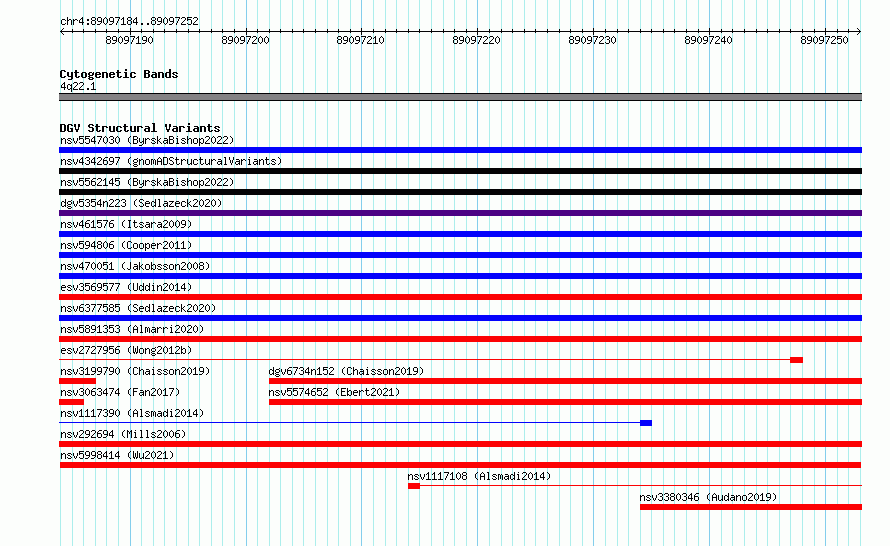Click the short red bar under nsv3199790

78,381
